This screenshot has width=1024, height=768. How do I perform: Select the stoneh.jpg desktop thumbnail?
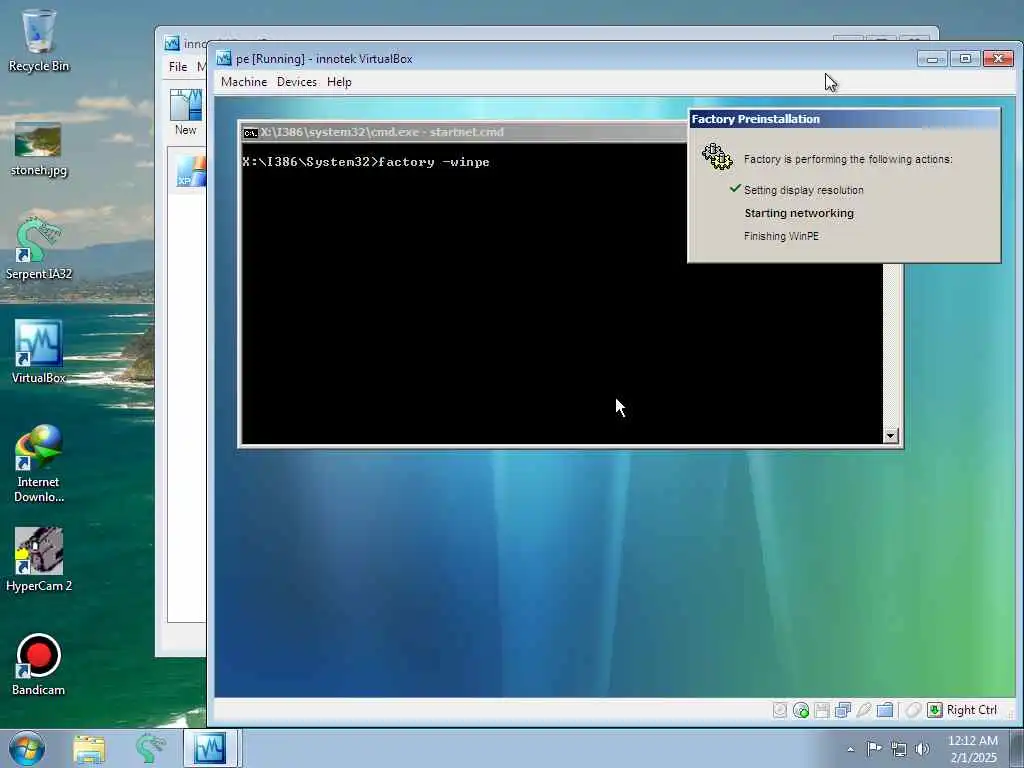pyautogui.click(x=39, y=149)
